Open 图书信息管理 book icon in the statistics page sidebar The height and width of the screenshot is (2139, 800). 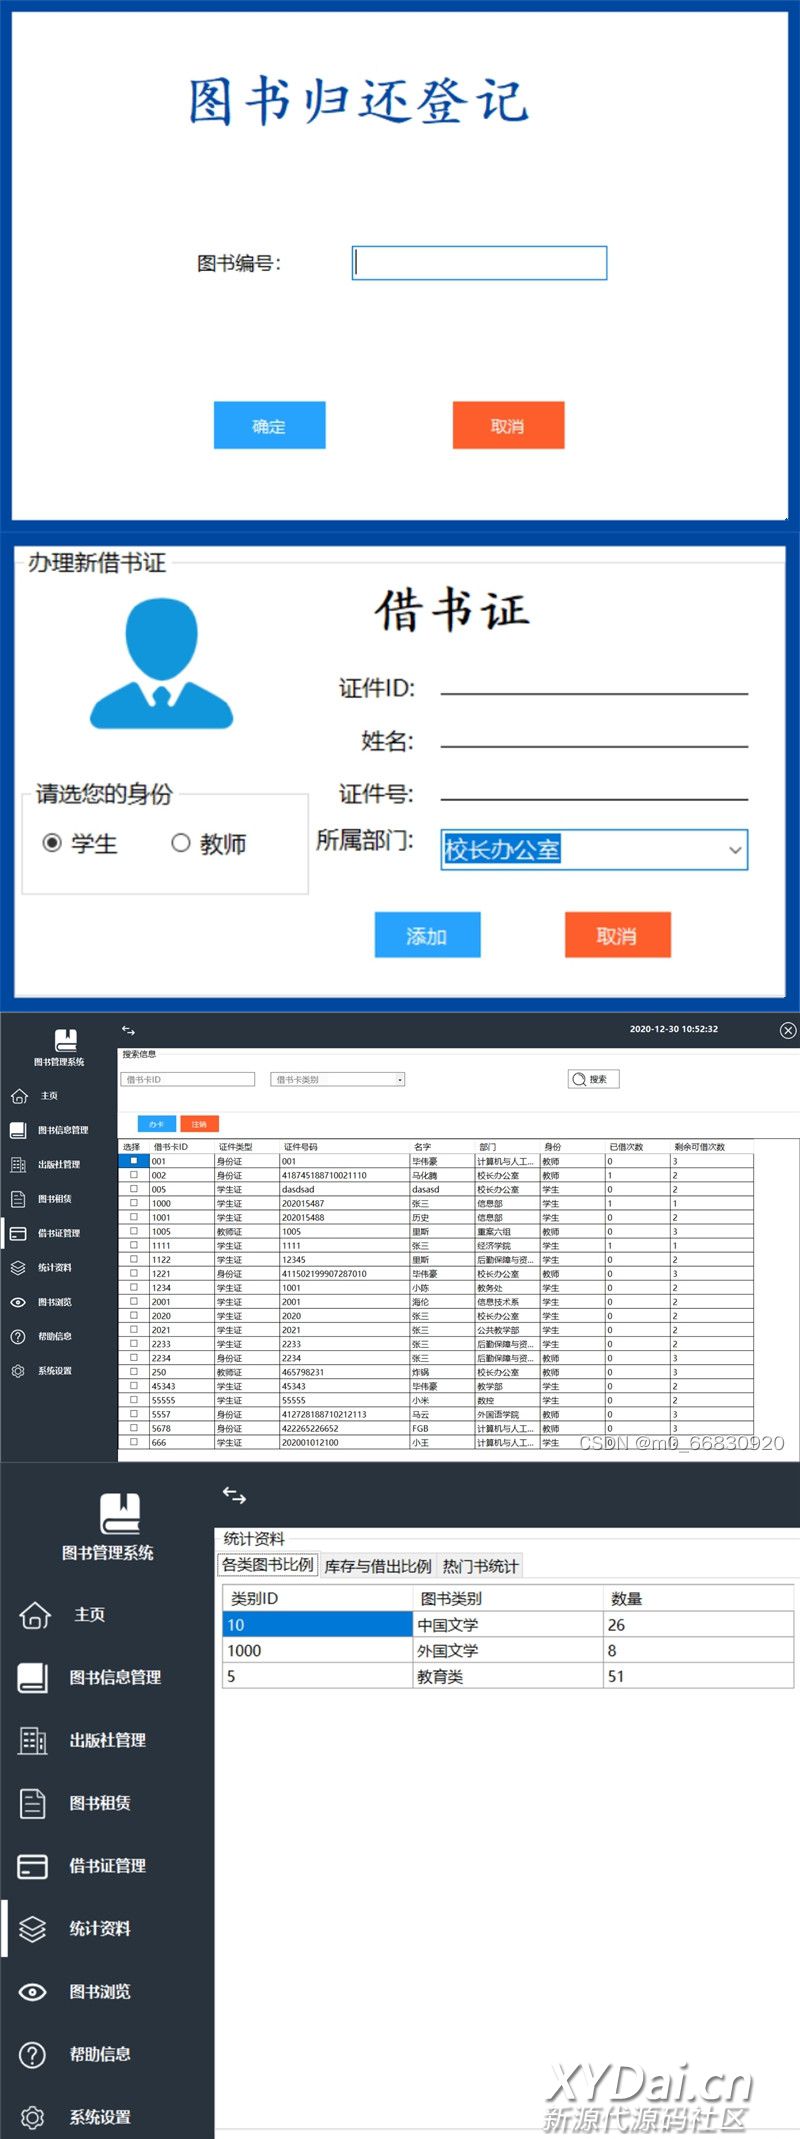33,1677
